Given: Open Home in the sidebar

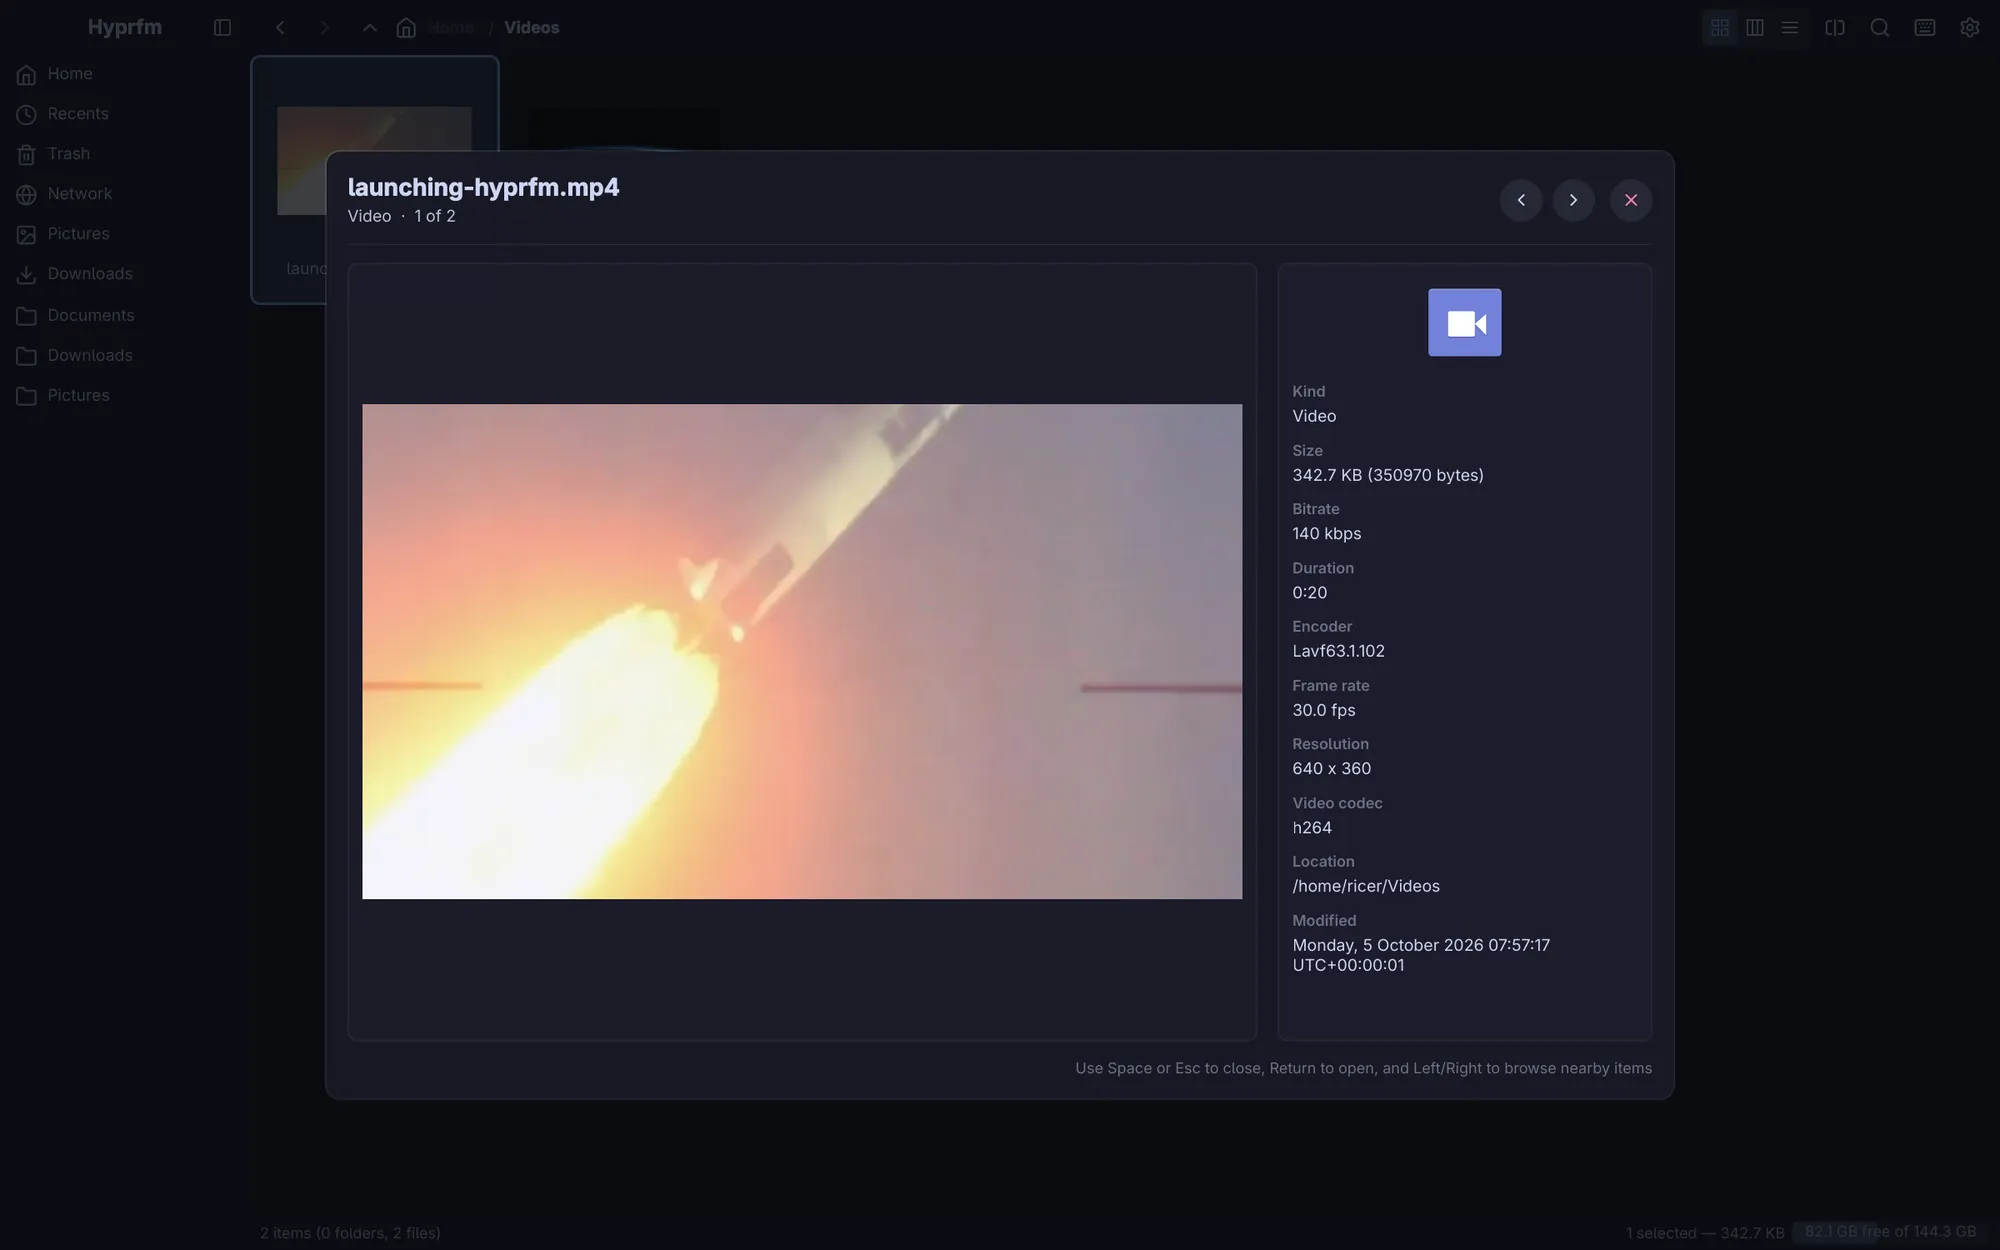Looking at the screenshot, I should (124, 74).
